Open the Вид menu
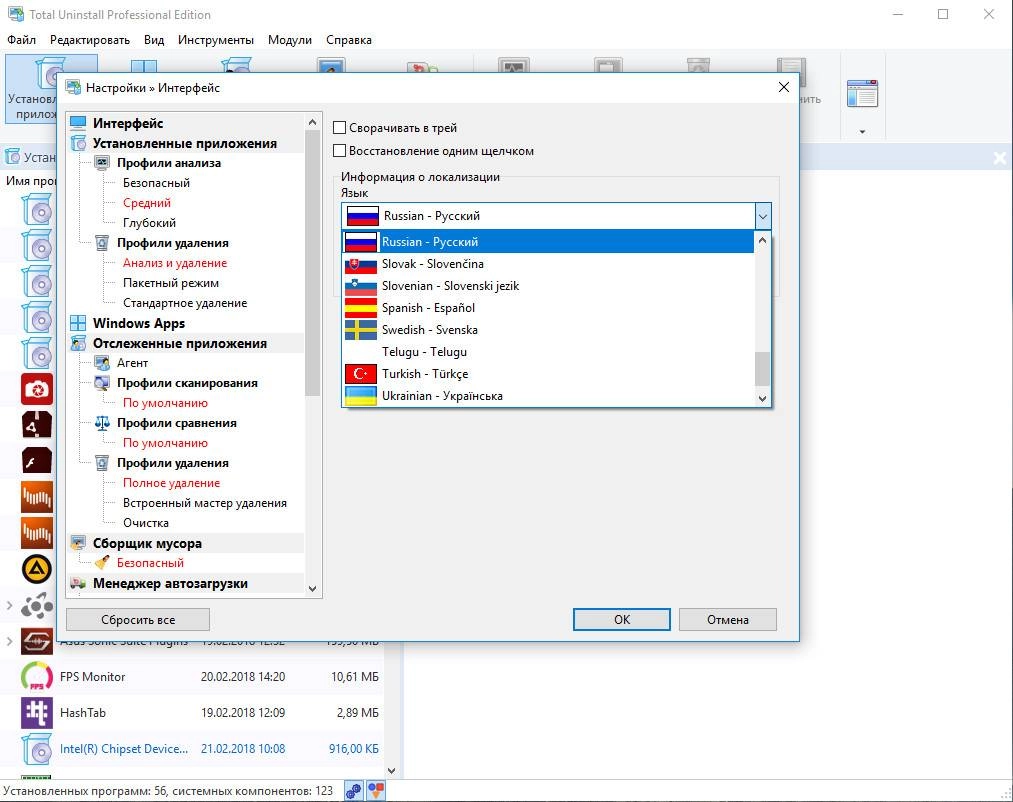The image size is (1013, 802). [x=154, y=40]
